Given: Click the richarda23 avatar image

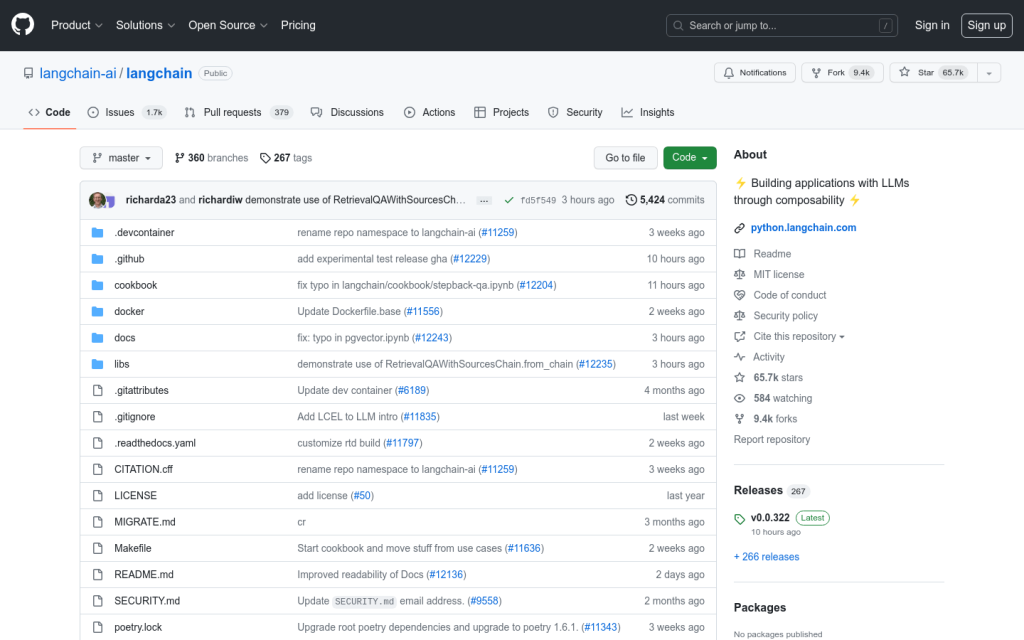Looking at the screenshot, I should pos(97,200).
